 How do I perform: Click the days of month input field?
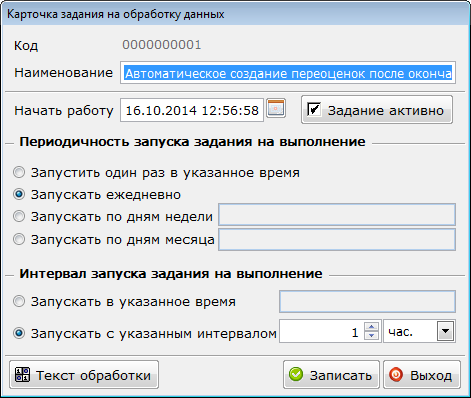pyautogui.click(x=337, y=239)
